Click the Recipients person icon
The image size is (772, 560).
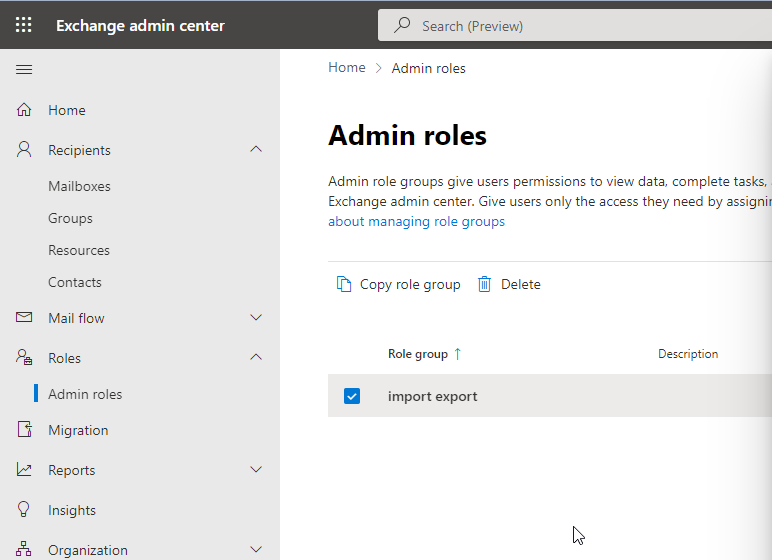[25, 150]
